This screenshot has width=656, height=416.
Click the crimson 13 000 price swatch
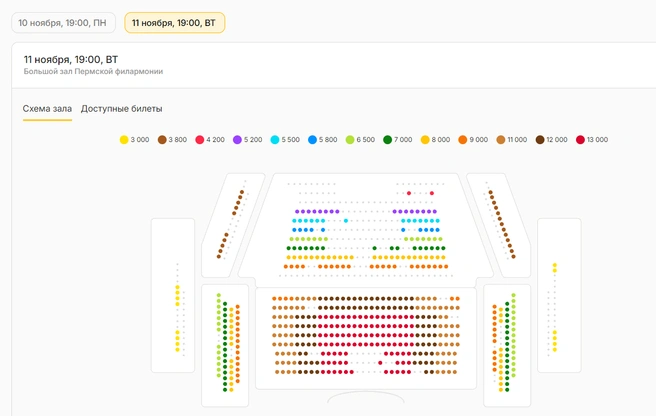click(580, 140)
